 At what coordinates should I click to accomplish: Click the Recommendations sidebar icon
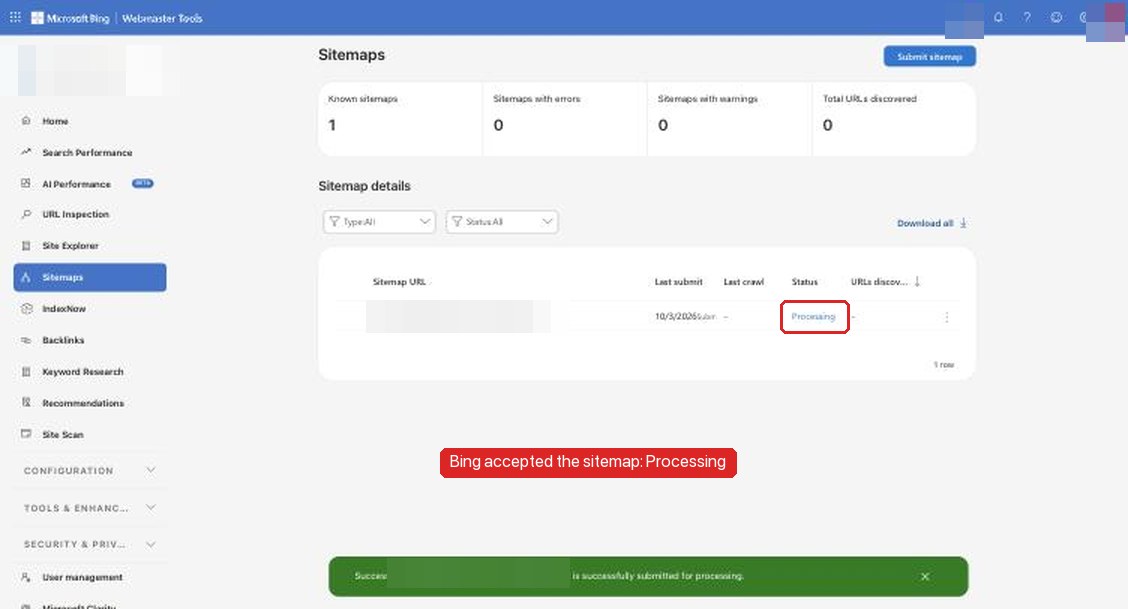coord(26,403)
